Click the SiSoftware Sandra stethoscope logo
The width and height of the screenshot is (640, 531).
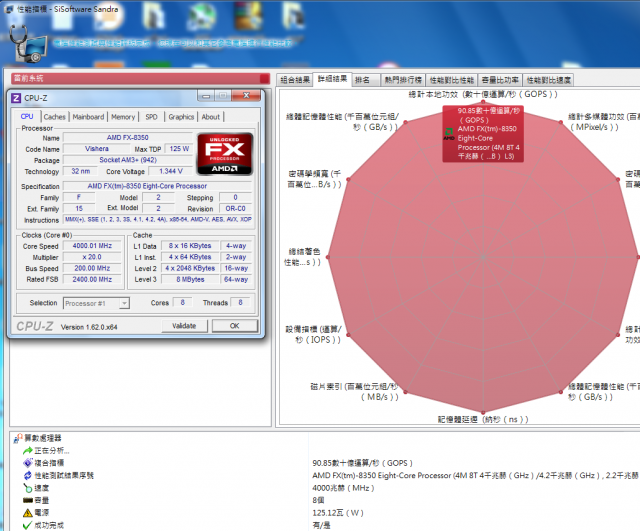coord(27,44)
